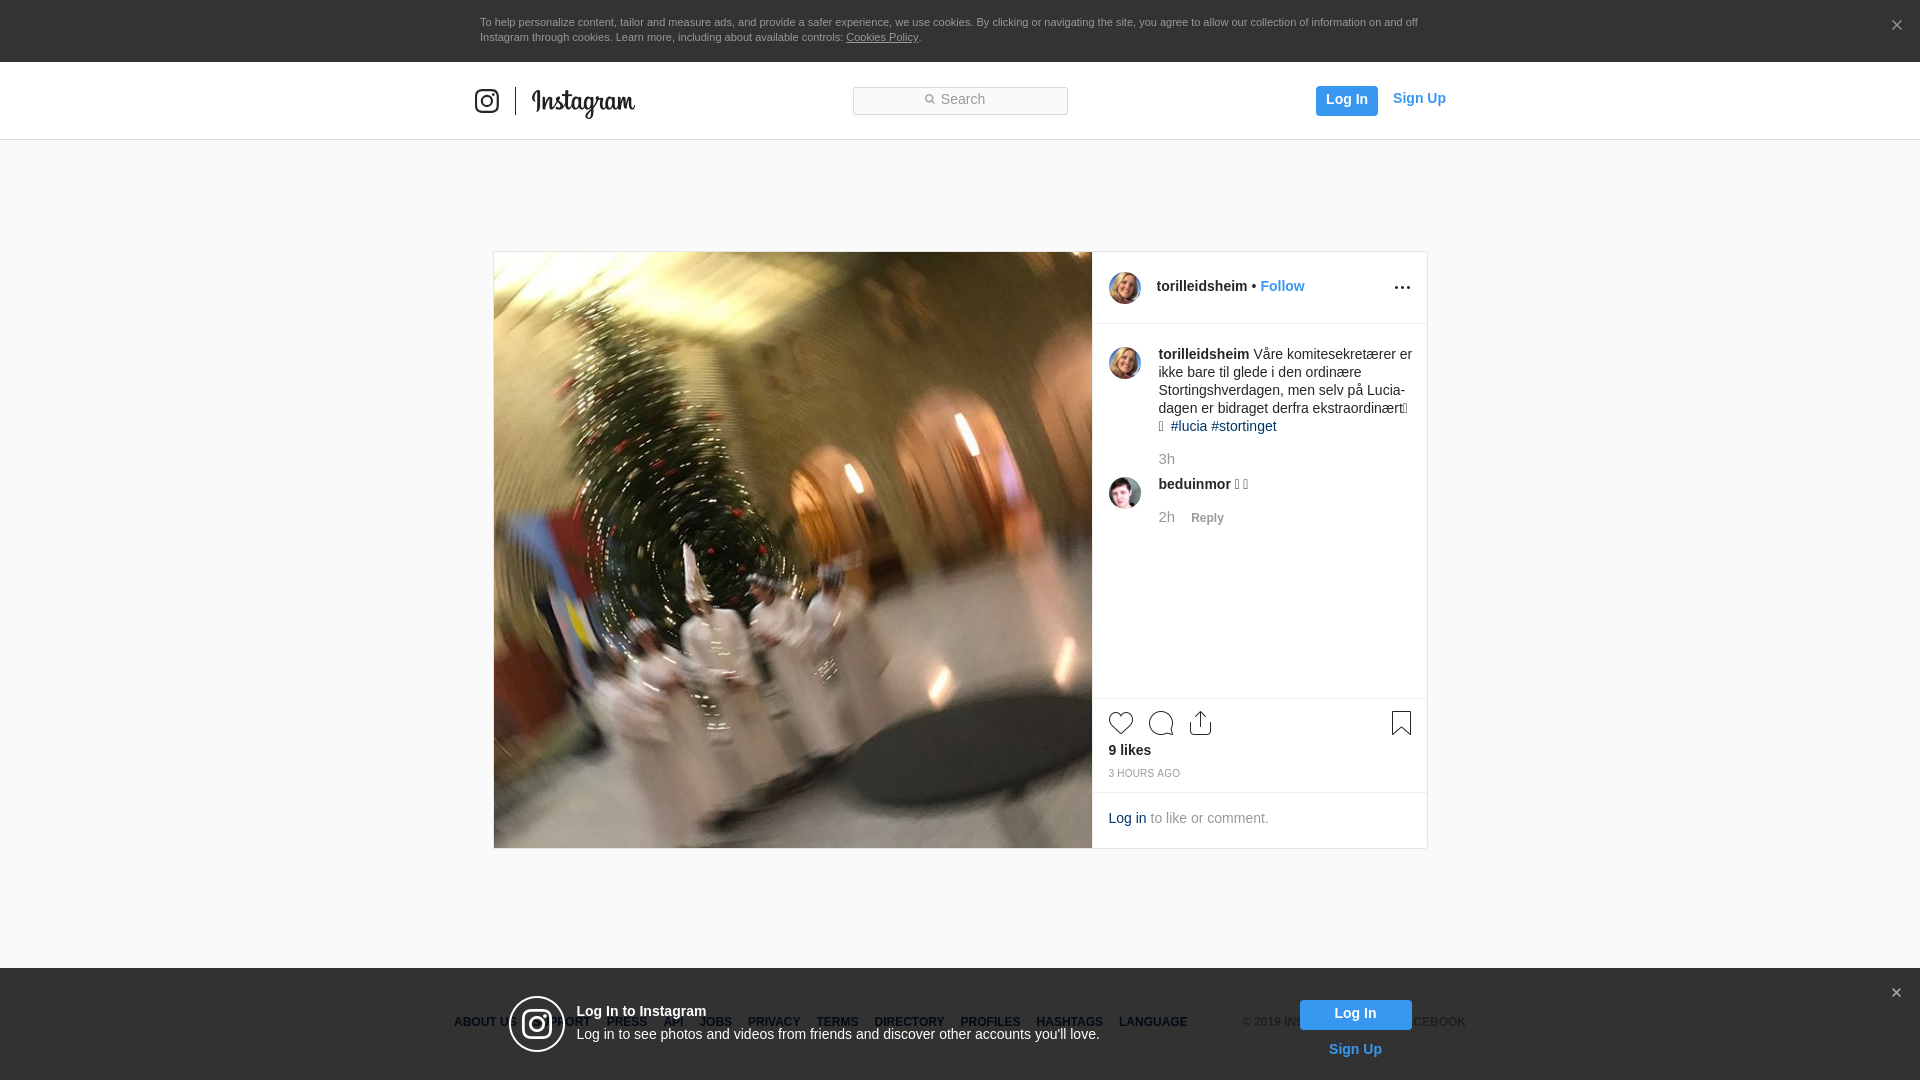Click the header Sign Up link

1419,98
